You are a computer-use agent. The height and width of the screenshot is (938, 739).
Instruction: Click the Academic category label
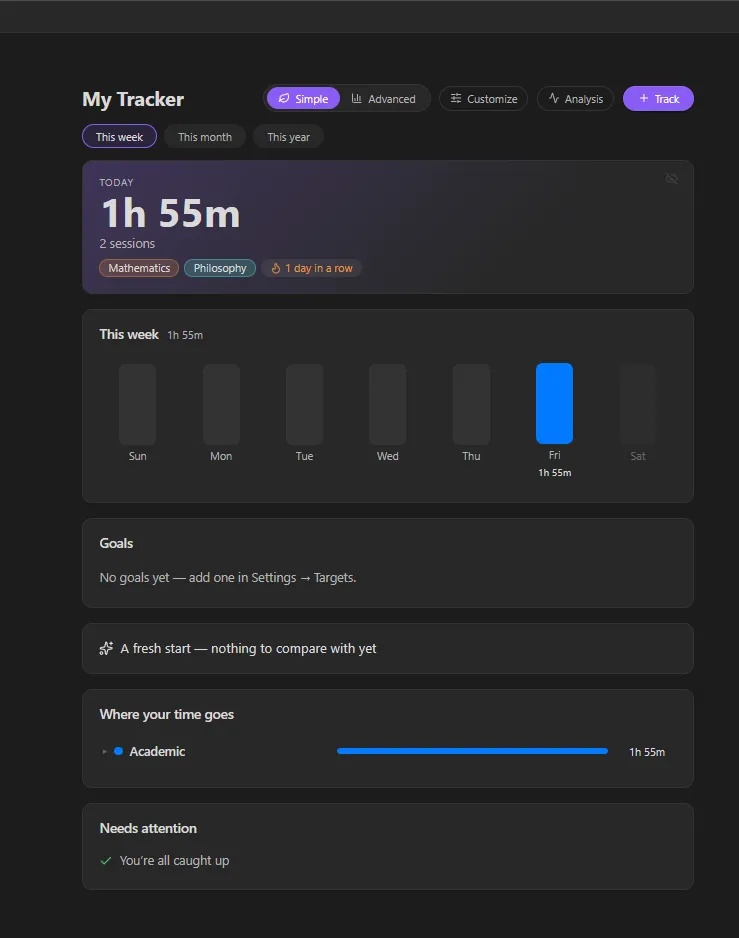pos(157,751)
